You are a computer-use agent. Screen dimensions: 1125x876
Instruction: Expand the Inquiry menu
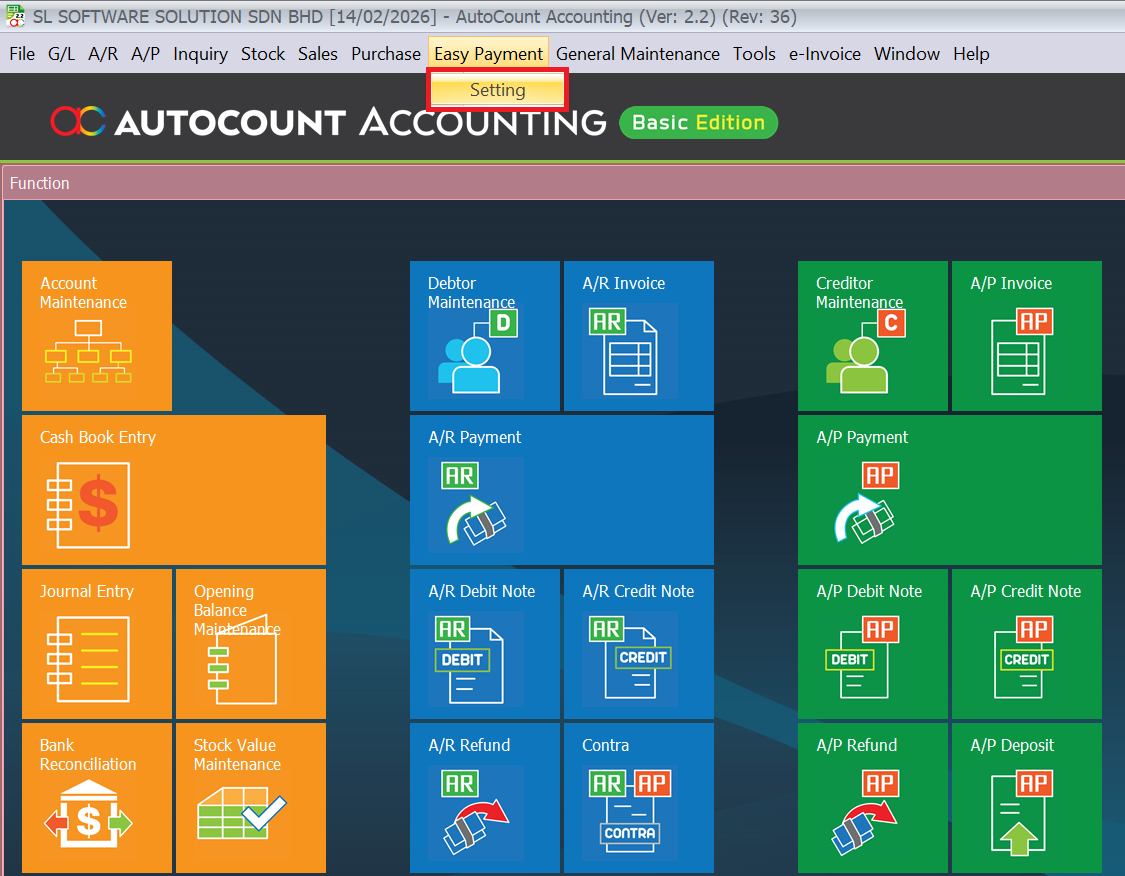tap(200, 54)
